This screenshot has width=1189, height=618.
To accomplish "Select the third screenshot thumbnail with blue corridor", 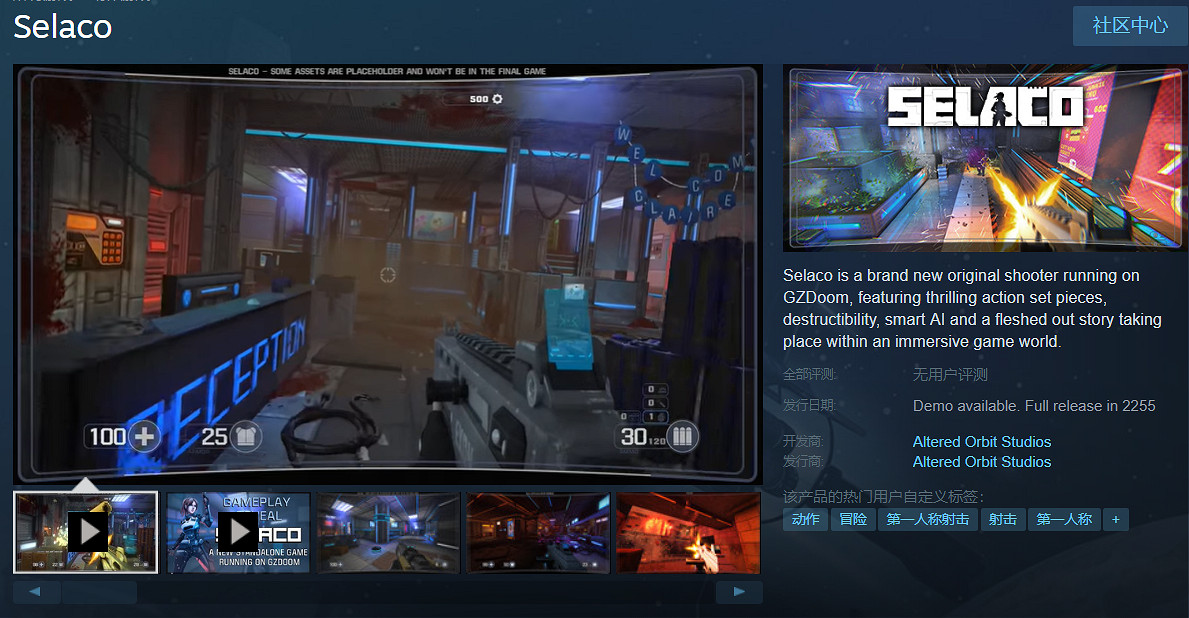I will [389, 532].
